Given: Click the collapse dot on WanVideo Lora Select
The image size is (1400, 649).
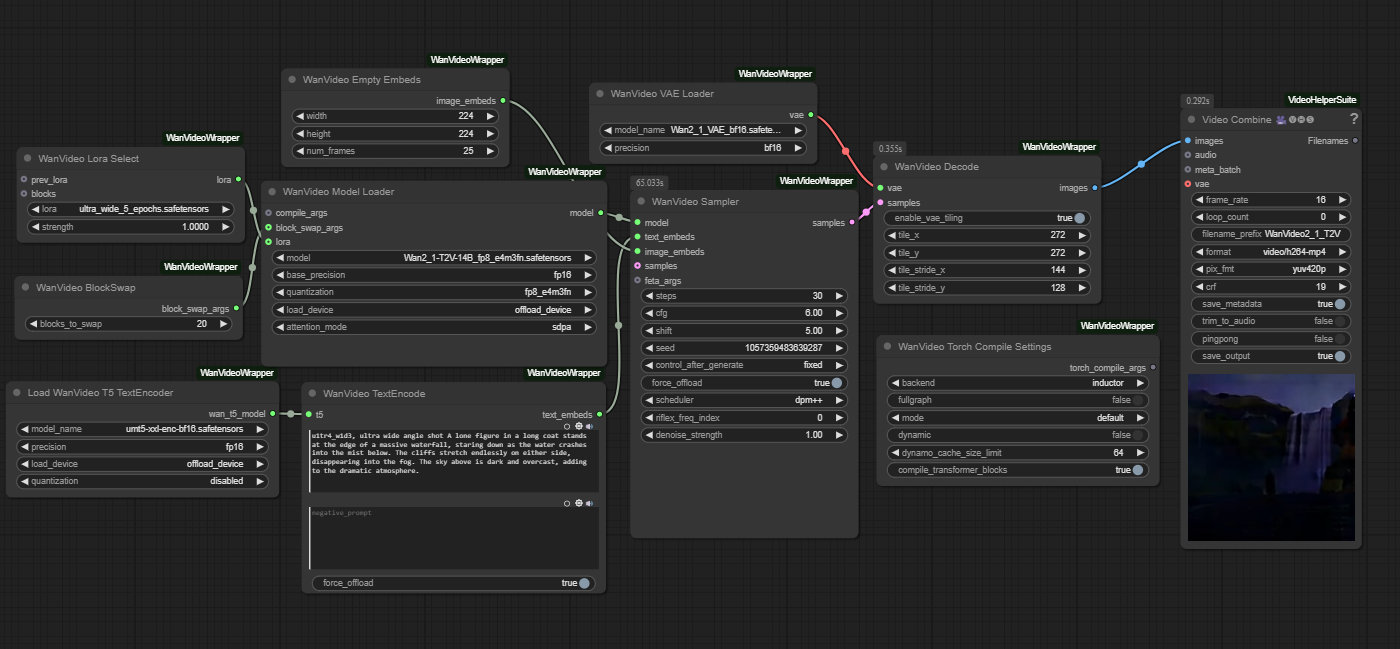Looking at the screenshot, I should pos(27,159).
